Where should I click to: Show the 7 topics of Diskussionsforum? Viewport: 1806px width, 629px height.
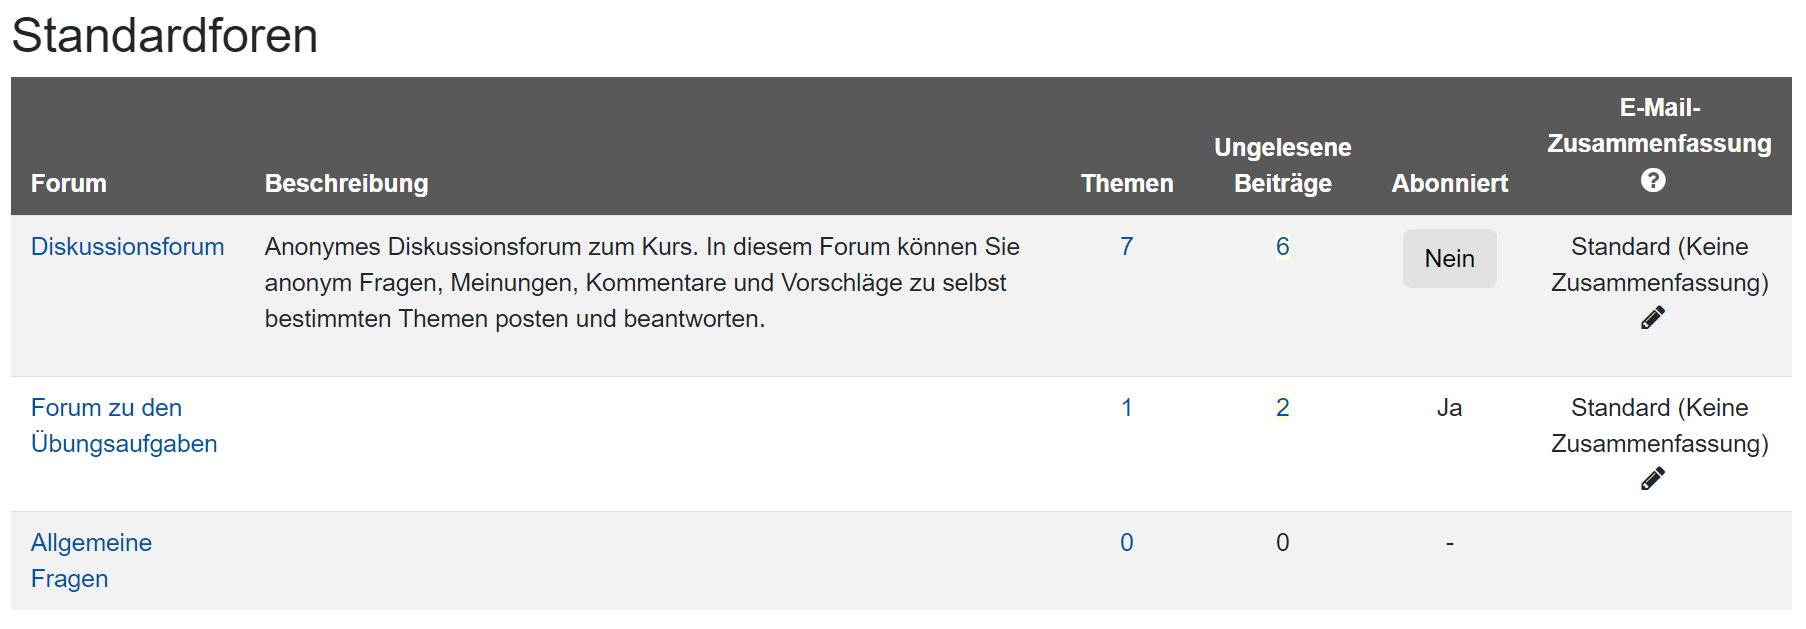[1126, 246]
